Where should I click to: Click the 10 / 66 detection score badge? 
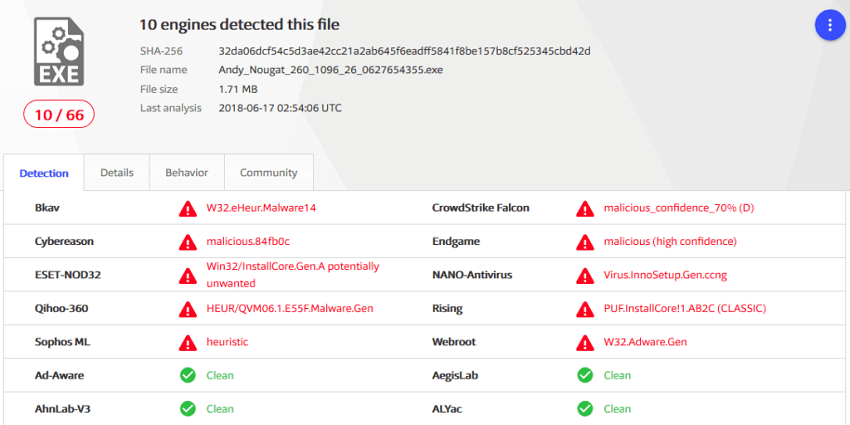tap(59, 115)
